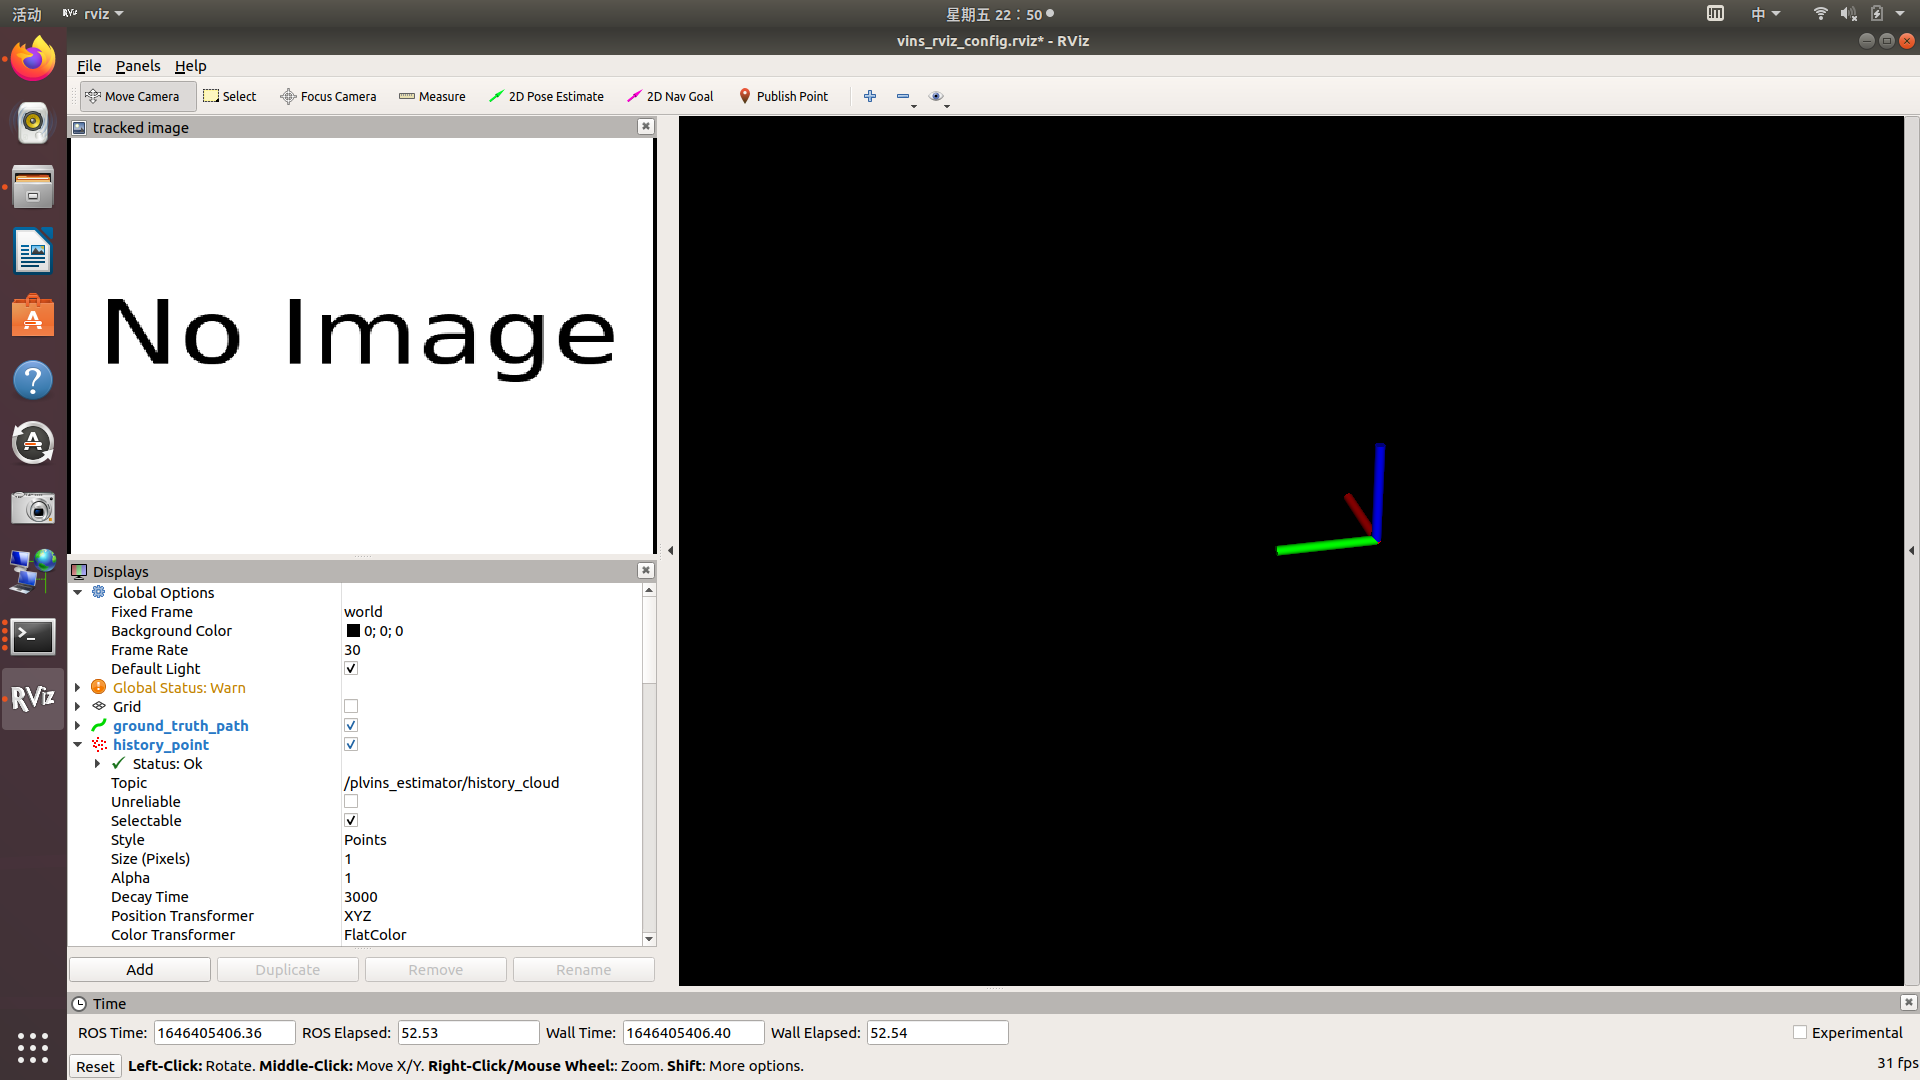Enable the Unreliable checkbox
This screenshot has height=1080, width=1920.
tap(351, 802)
